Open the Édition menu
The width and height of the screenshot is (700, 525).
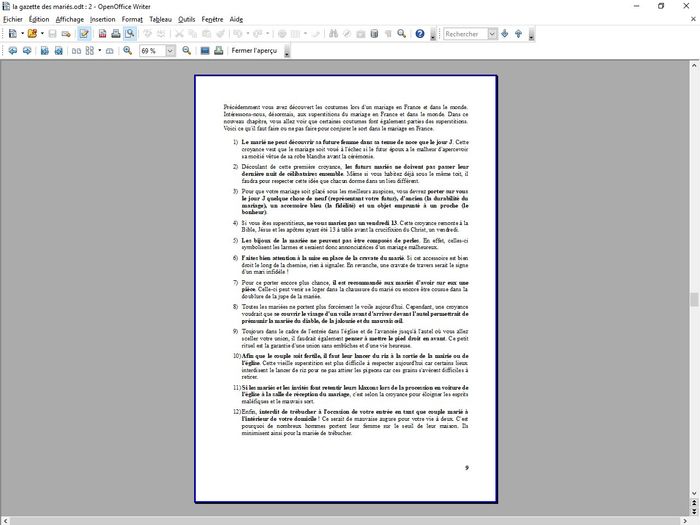point(39,19)
